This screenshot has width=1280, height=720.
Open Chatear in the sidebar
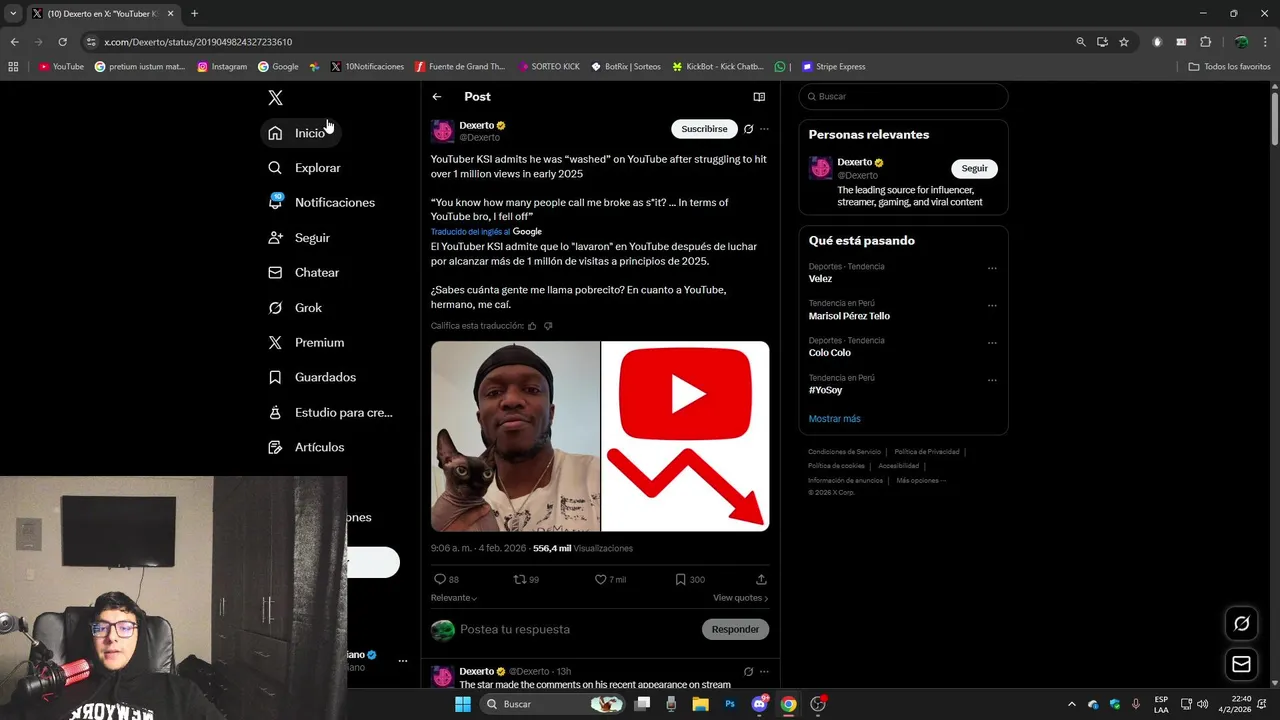[x=304, y=272]
